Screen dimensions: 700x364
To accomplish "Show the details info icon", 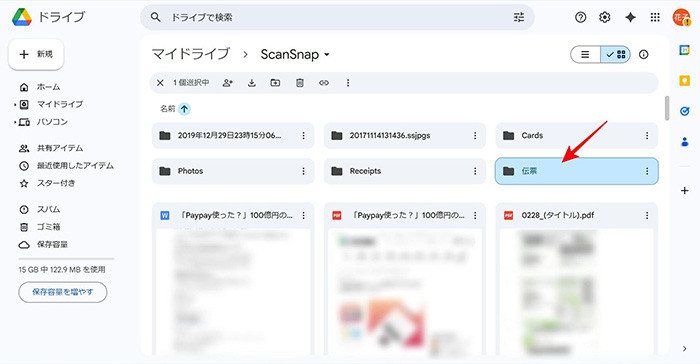I will pos(643,54).
